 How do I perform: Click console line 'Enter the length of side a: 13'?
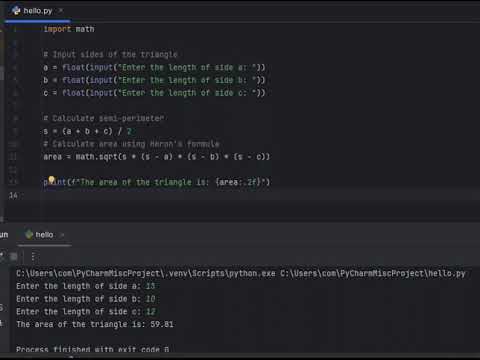point(86,286)
